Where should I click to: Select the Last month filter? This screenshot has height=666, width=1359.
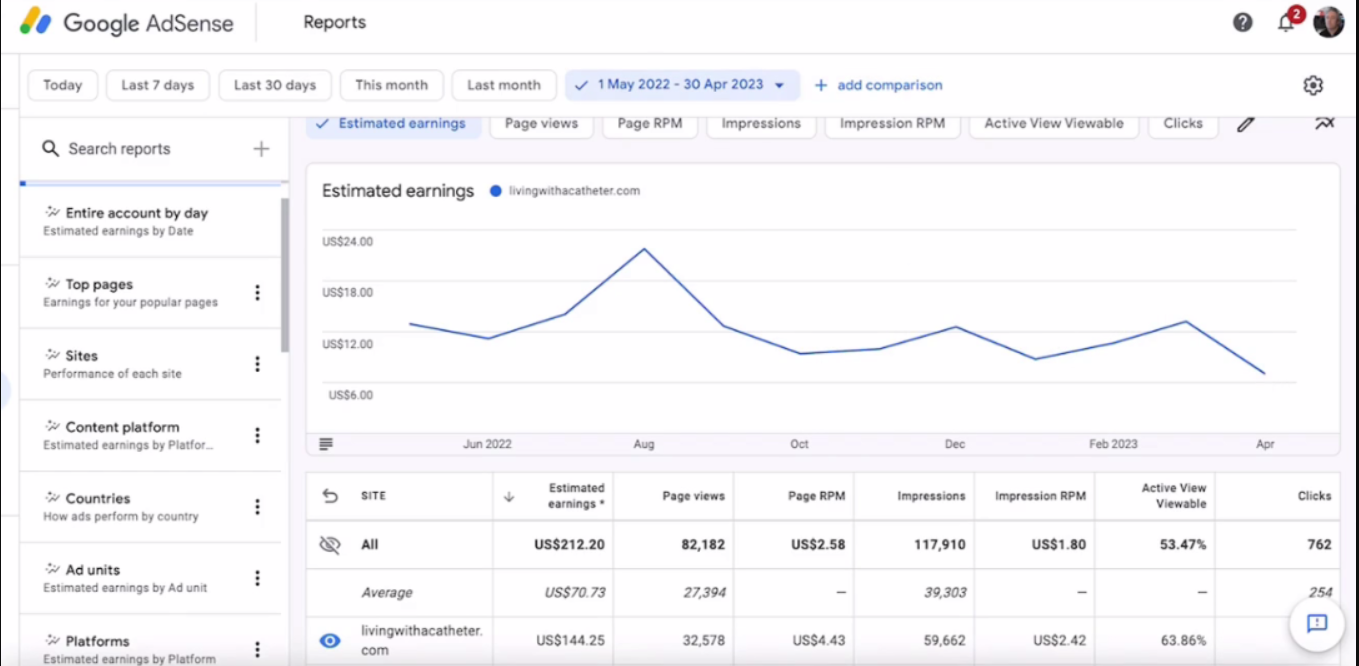click(504, 85)
